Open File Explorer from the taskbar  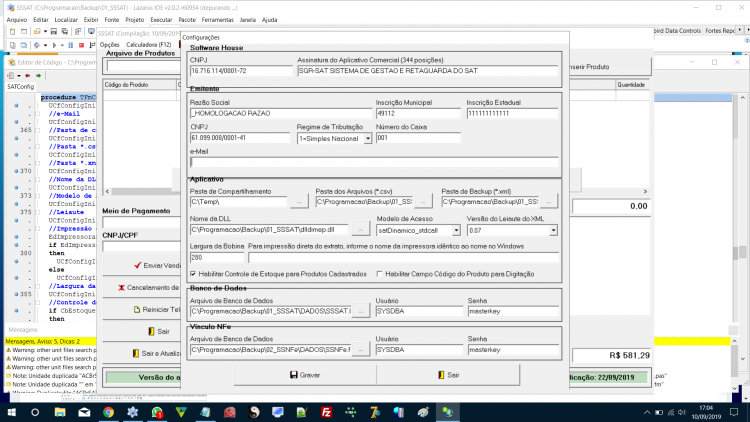[x=60, y=412]
